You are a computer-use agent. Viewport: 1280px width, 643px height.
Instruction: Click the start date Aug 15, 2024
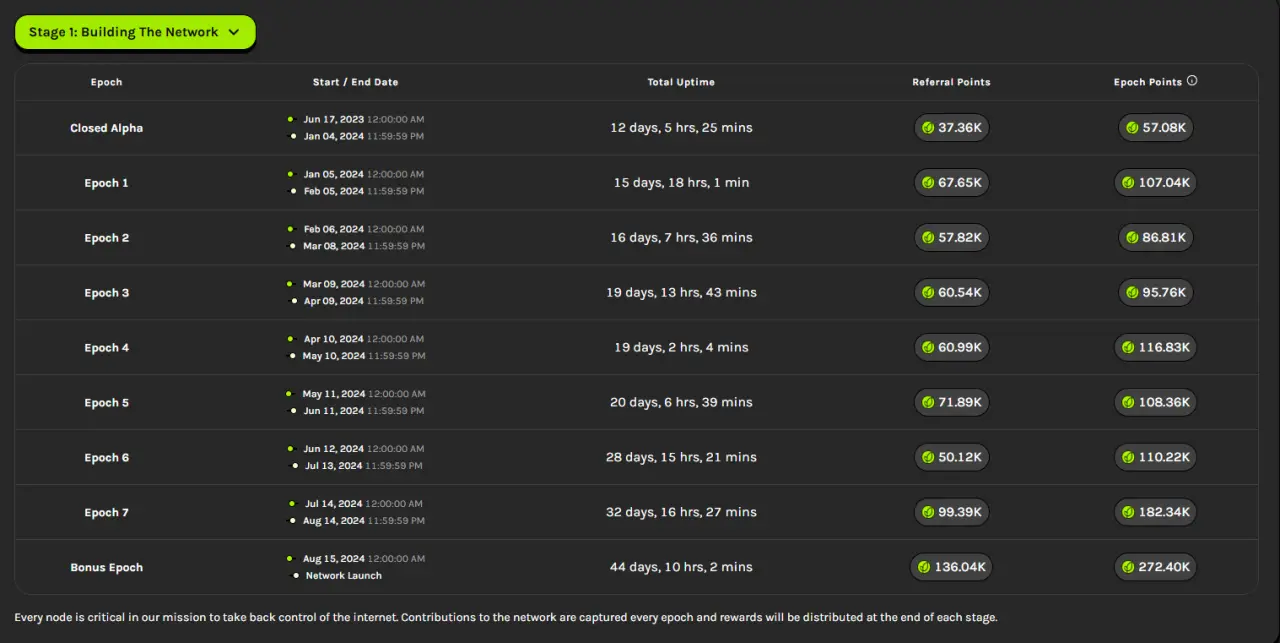[x=335, y=559]
